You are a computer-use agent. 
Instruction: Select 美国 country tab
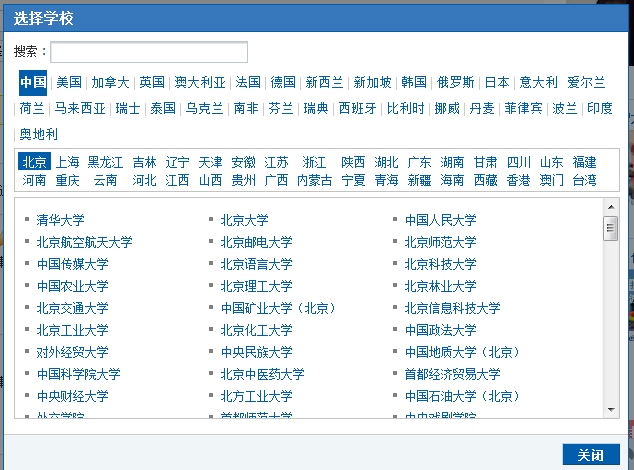pos(69,83)
